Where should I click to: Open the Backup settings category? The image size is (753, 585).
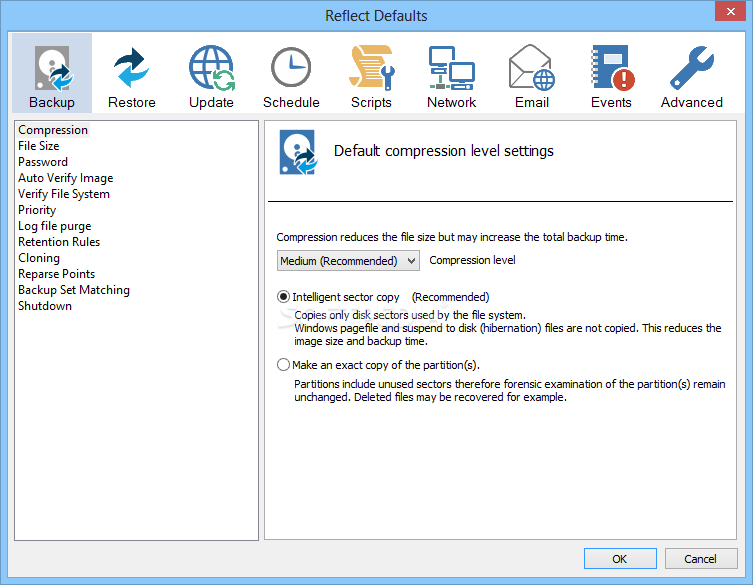pyautogui.click(x=52, y=73)
